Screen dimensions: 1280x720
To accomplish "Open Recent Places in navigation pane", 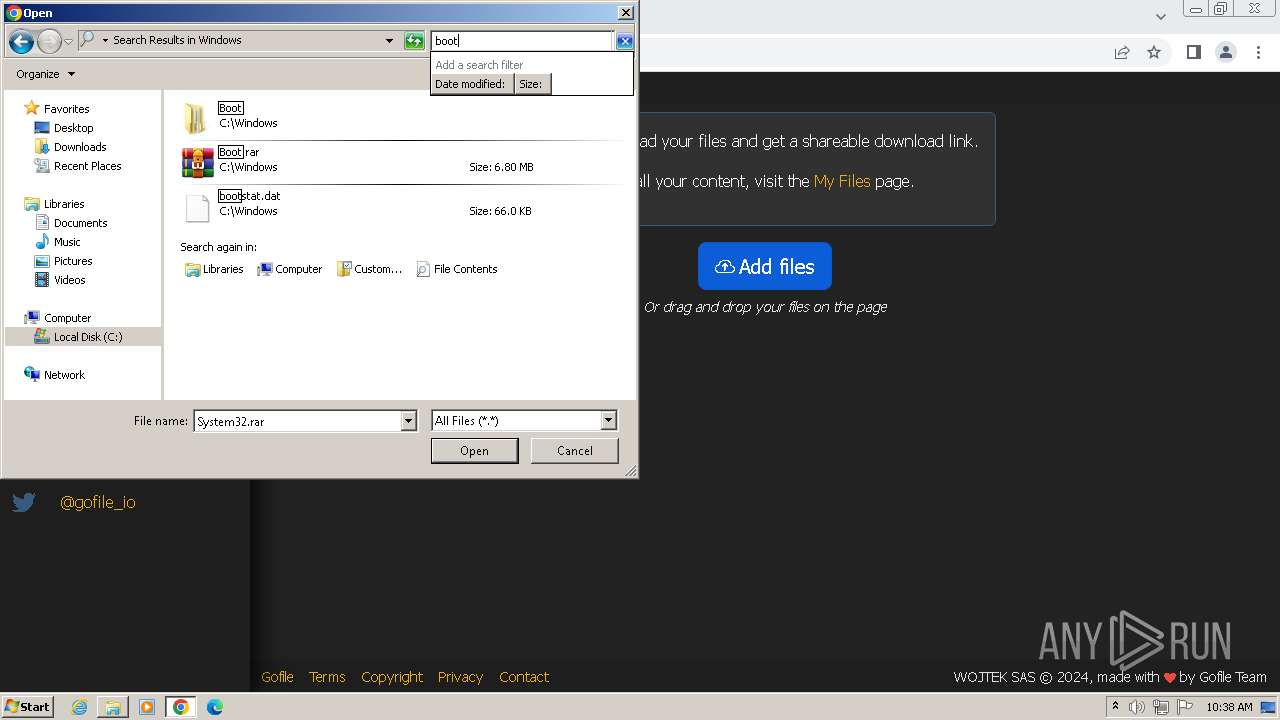I will 87,166.
